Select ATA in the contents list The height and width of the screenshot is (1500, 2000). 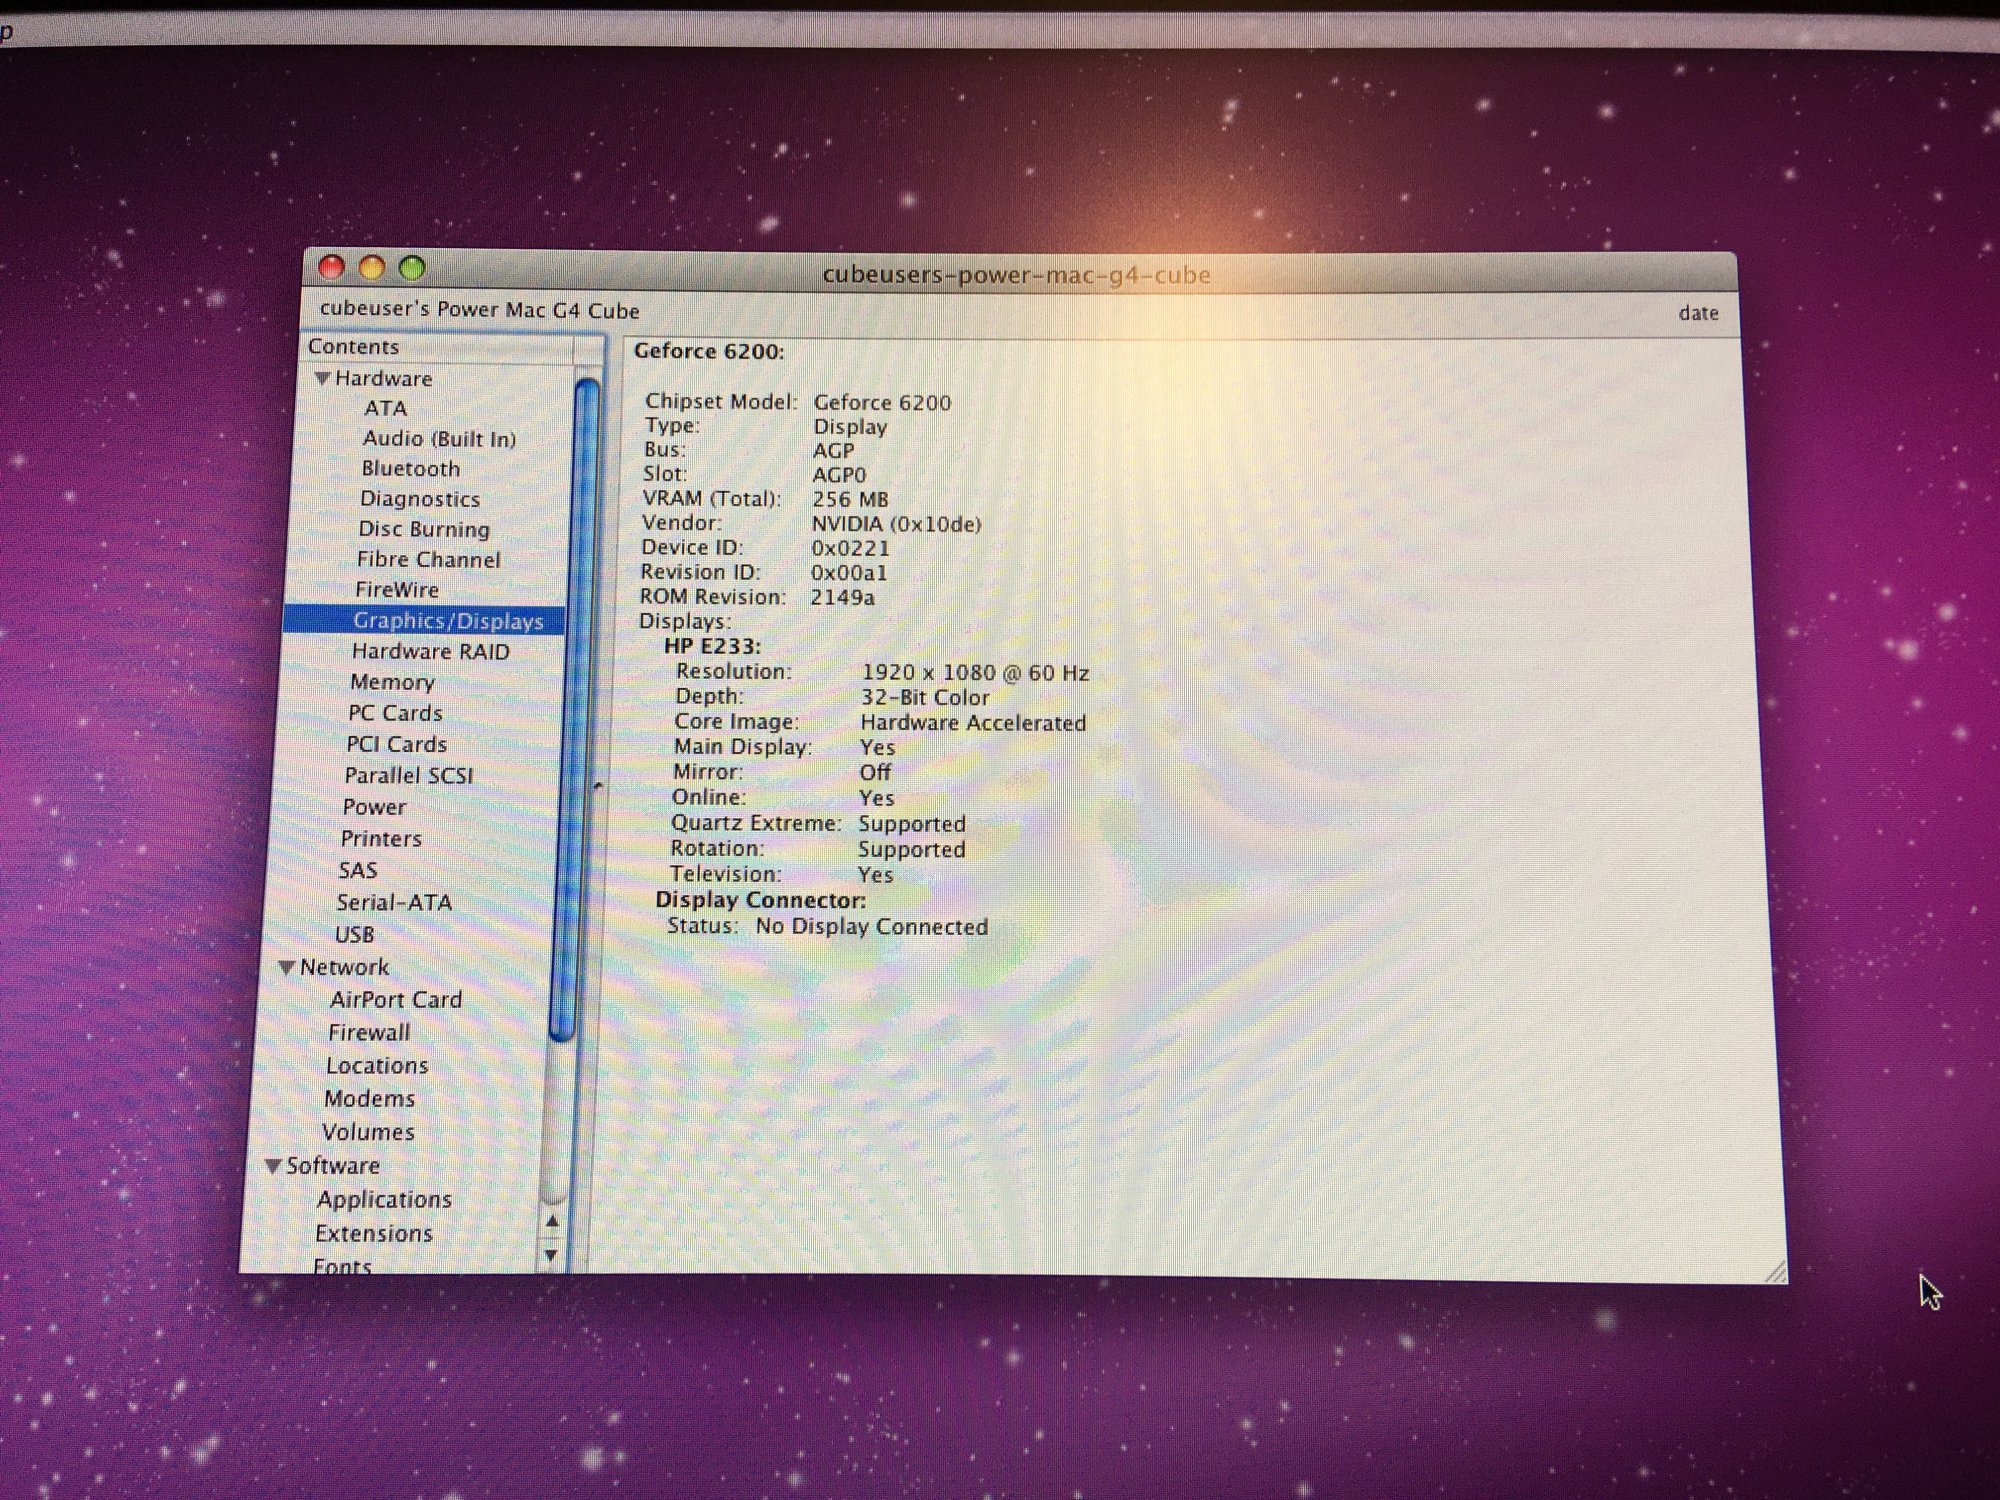point(385,408)
